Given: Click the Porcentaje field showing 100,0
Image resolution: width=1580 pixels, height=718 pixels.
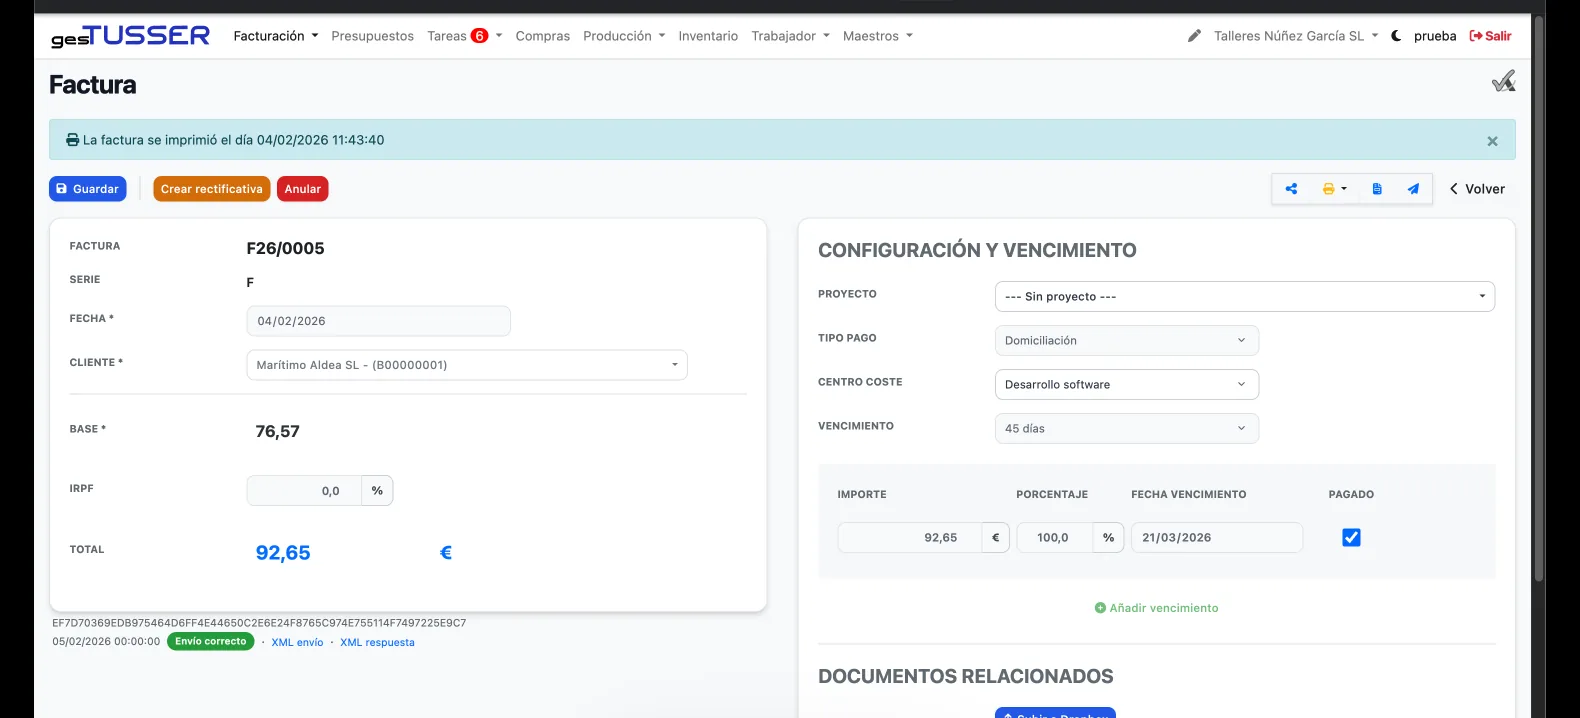Looking at the screenshot, I should click(1055, 538).
